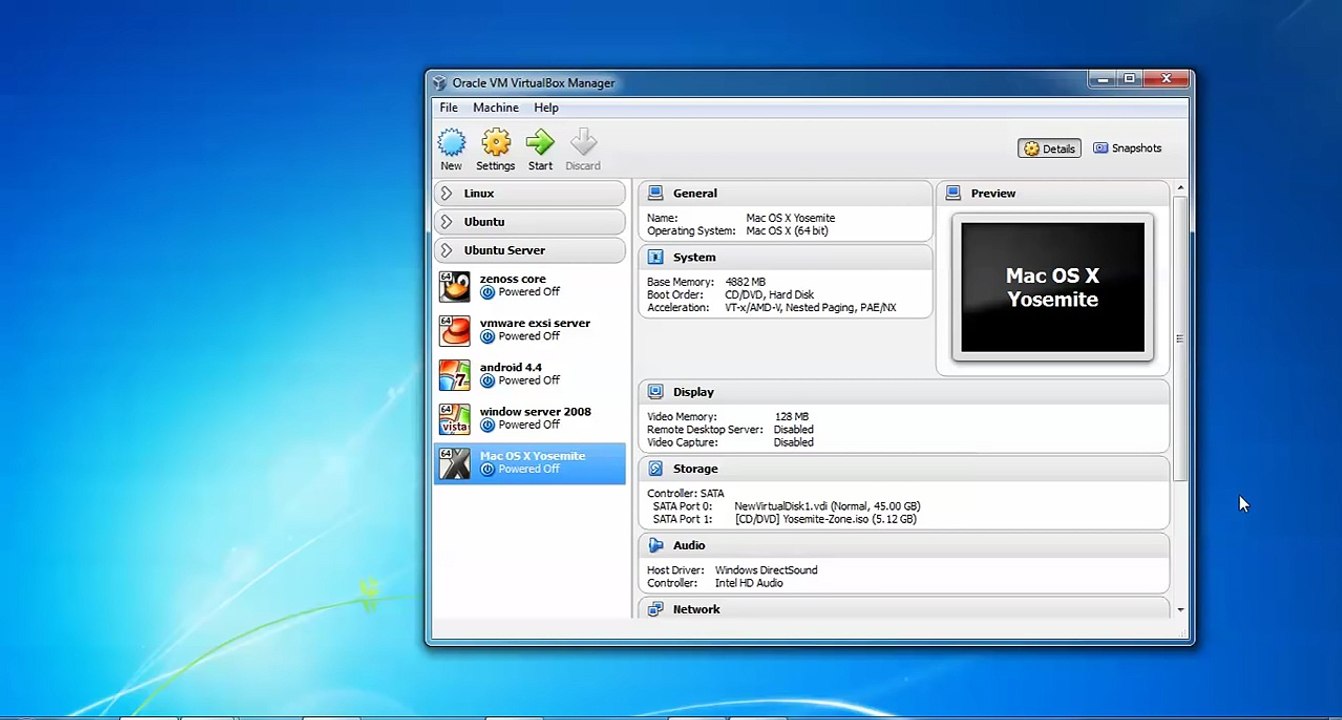
Task: Click the window server 2008 Vista icon
Action: (x=454, y=419)
